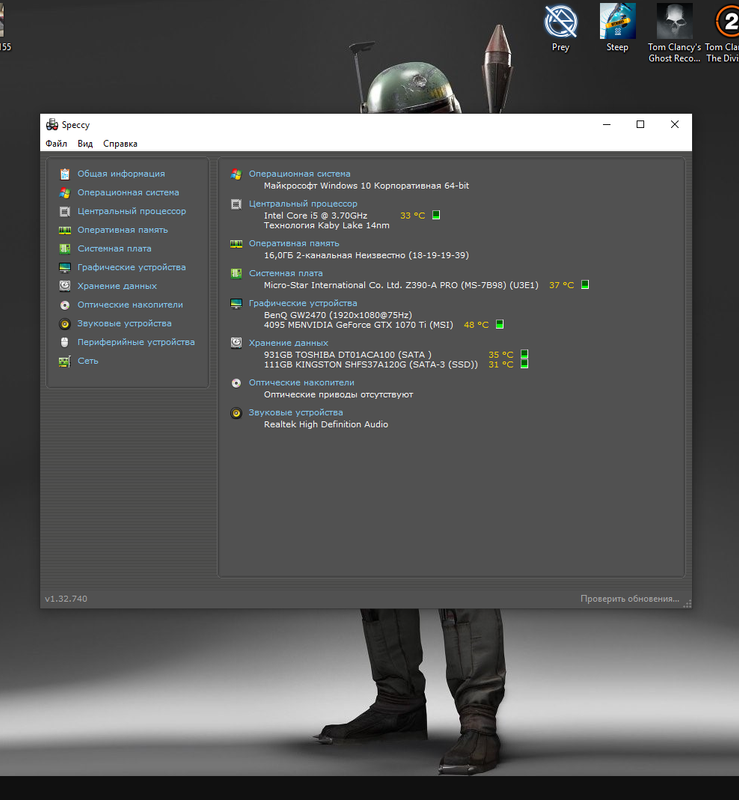
Task: Select Графические устройства in the sidebar
Action: click(132, 267)
